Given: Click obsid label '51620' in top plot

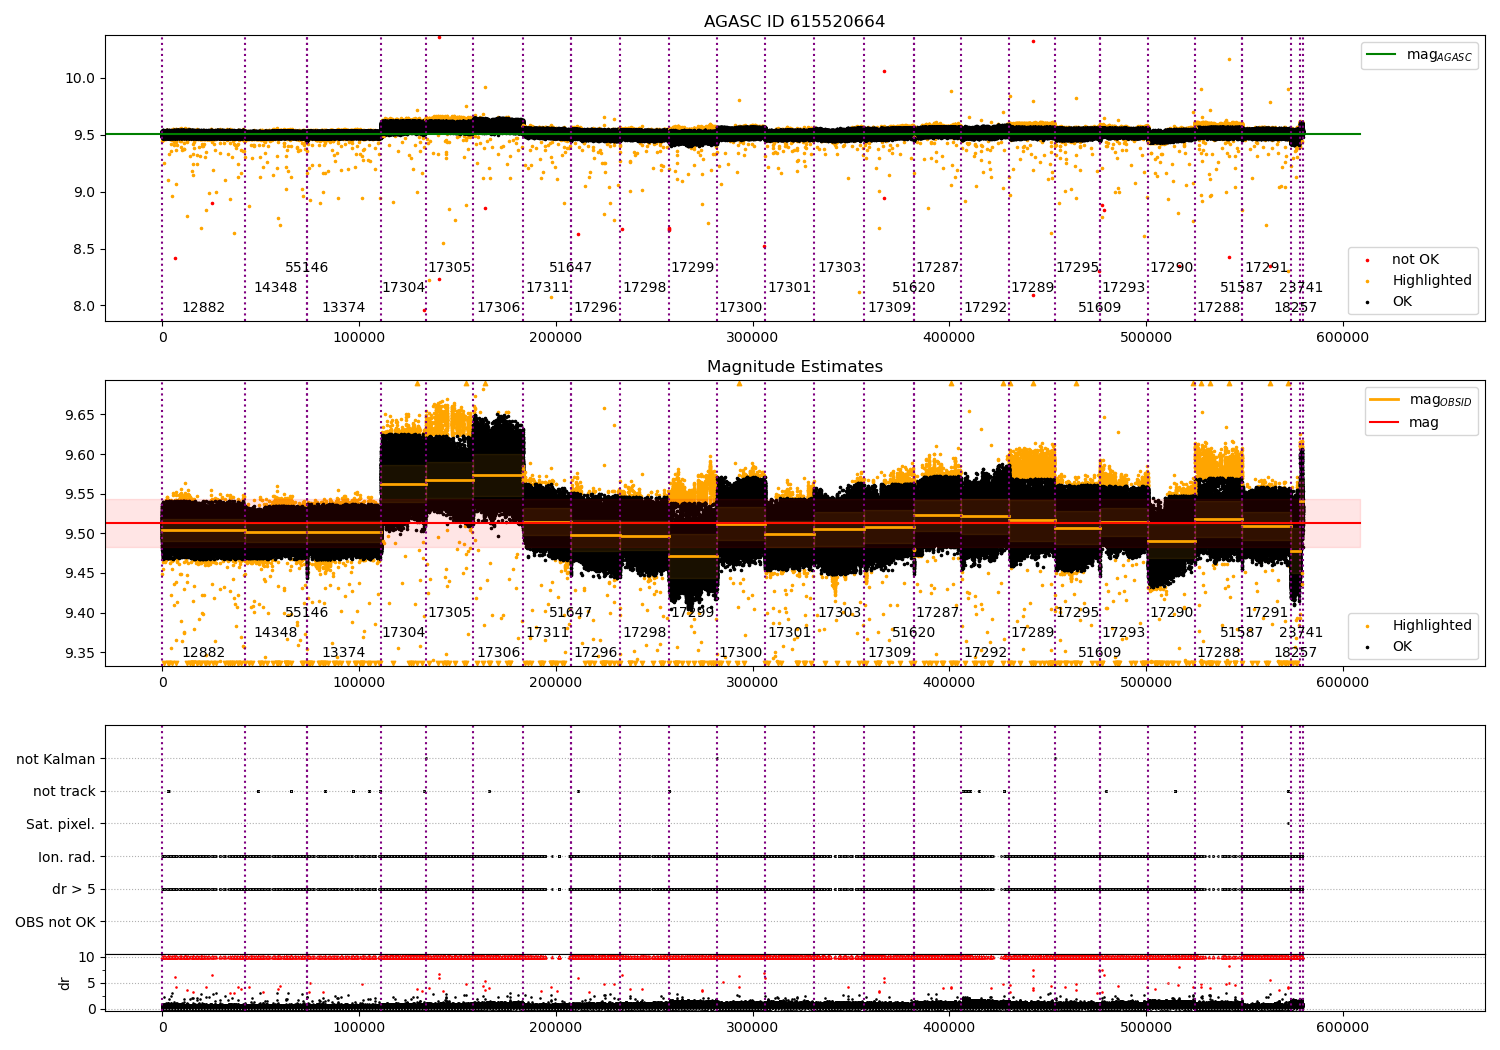Looking at the screenshot, I should (913, 288).
